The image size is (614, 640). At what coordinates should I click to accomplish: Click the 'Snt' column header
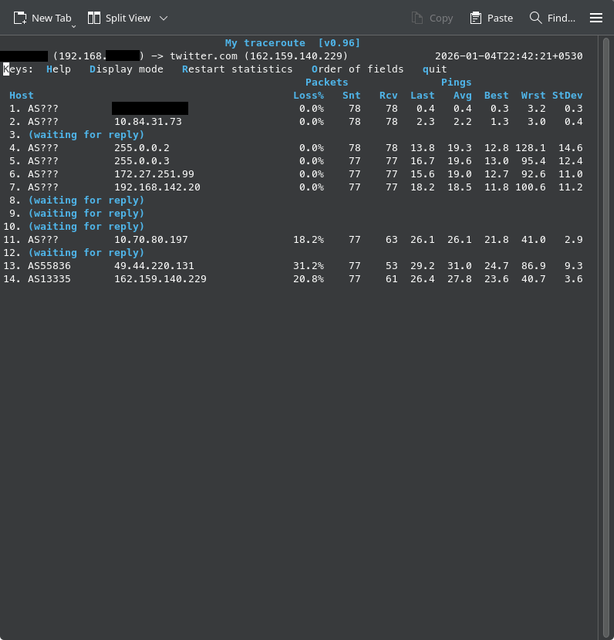pos(351,96)
